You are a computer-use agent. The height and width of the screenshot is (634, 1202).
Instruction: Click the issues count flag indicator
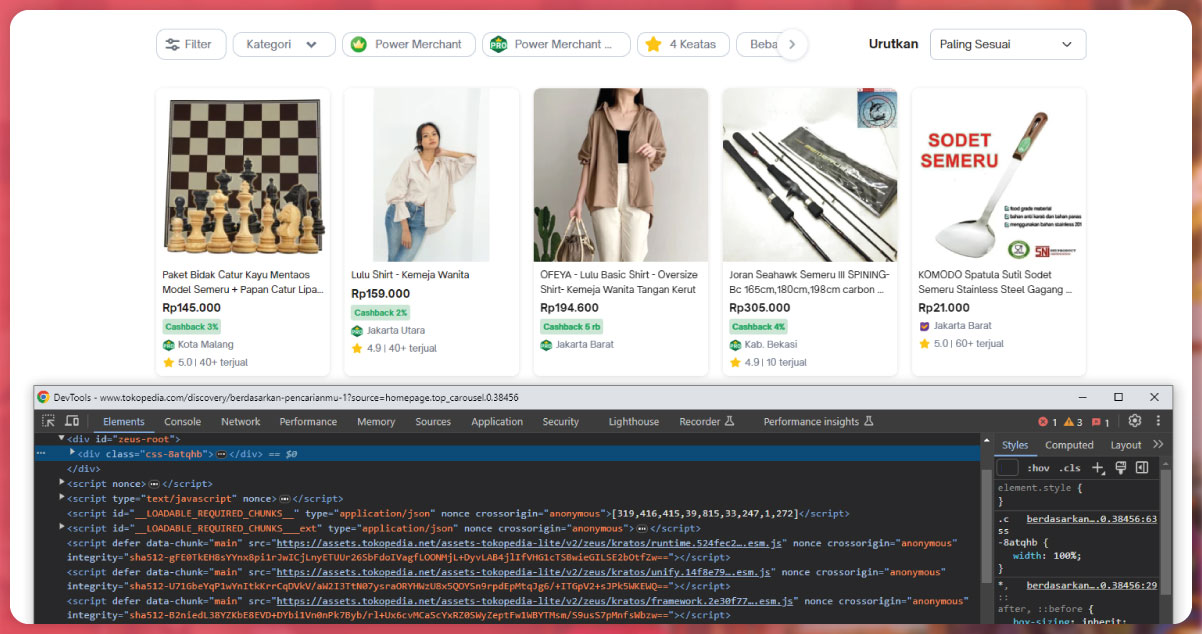click(x=1101, y=422)
